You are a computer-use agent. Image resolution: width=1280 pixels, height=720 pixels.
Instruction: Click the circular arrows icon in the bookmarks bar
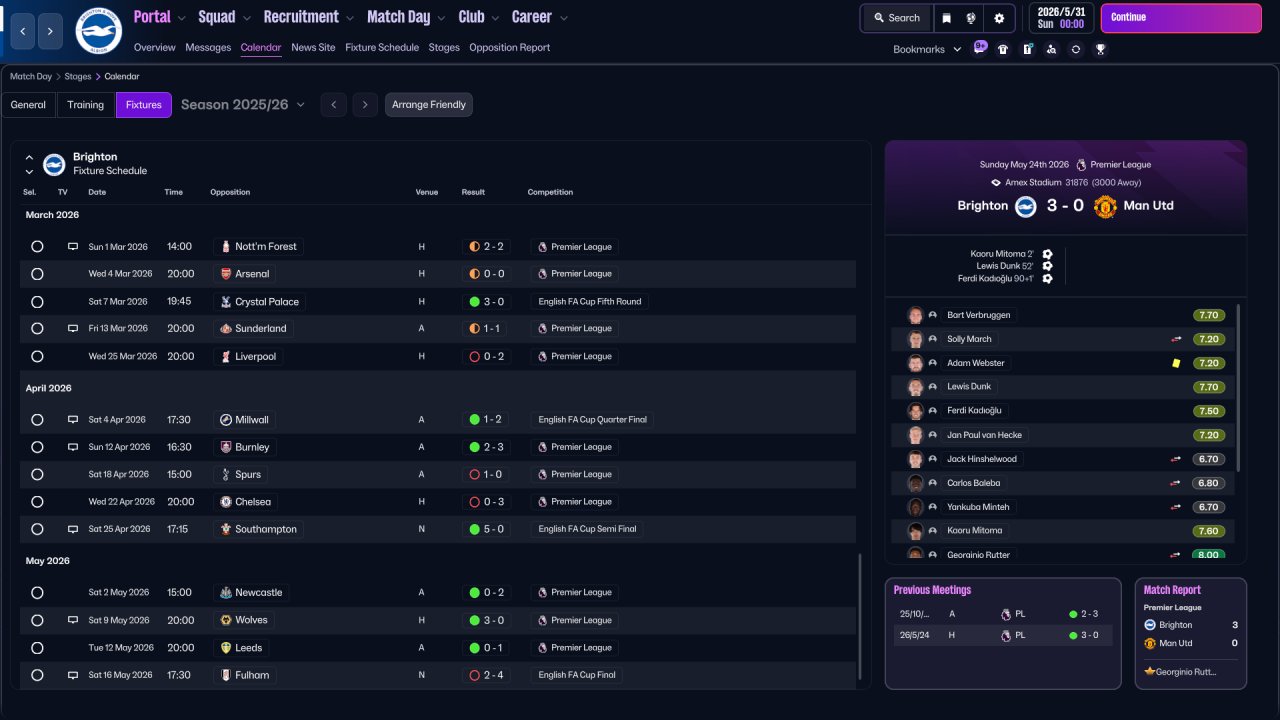[1076, 49]
